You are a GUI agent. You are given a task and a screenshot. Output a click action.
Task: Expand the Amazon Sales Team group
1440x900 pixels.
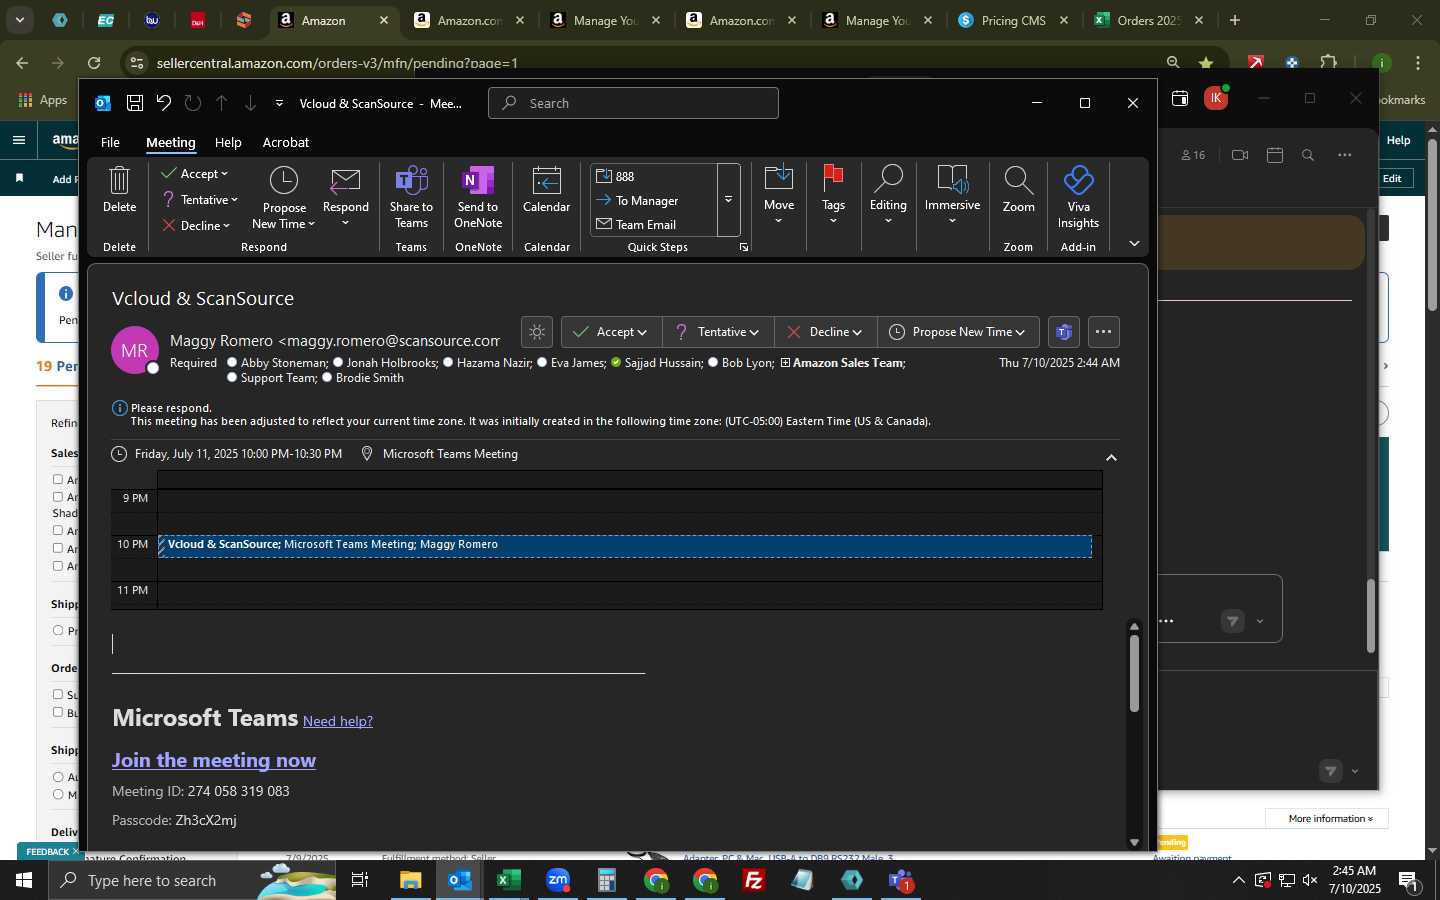coord(785,363)
